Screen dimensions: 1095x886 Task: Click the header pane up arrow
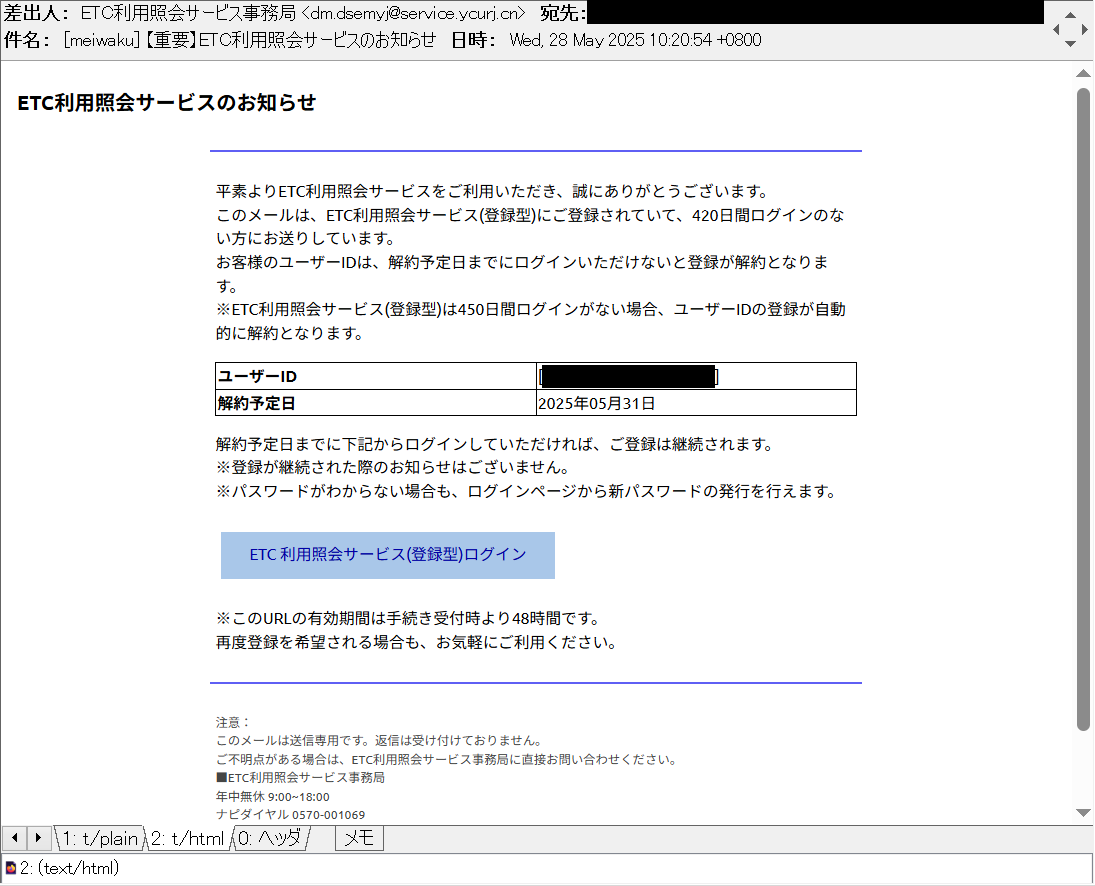click(1070, 15)
